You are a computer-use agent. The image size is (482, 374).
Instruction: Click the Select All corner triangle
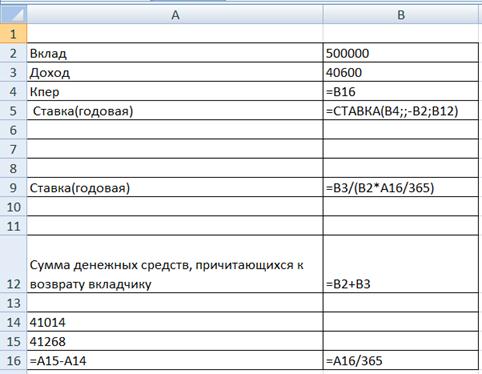pos(13,15)
